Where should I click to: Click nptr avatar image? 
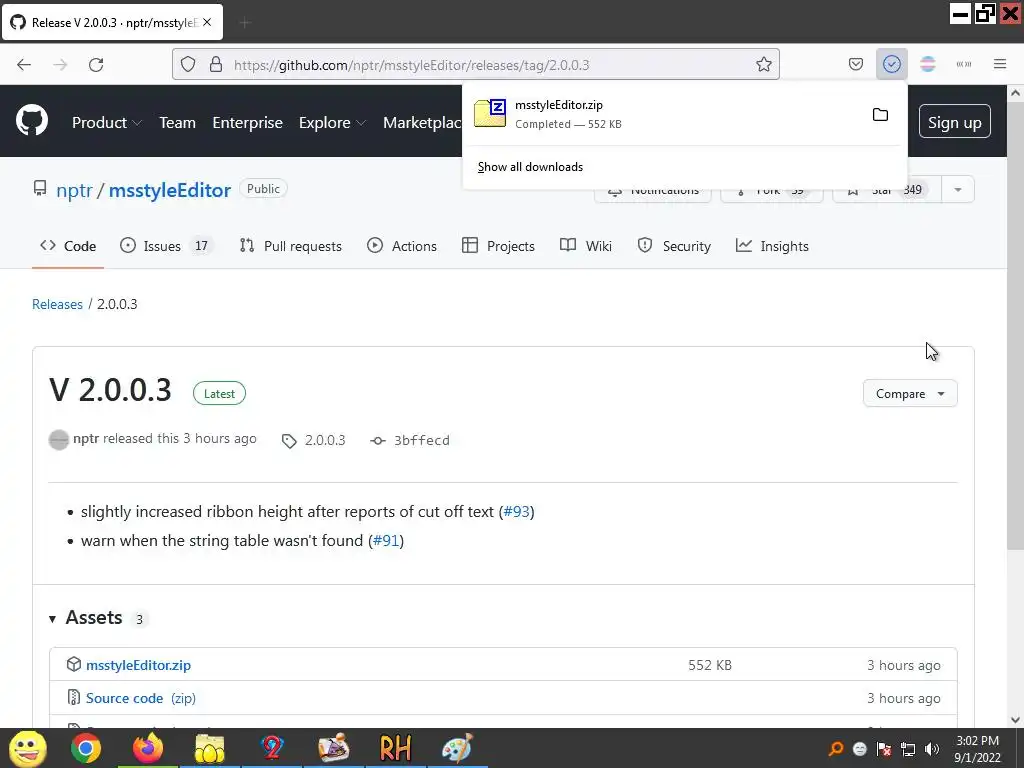59,440
